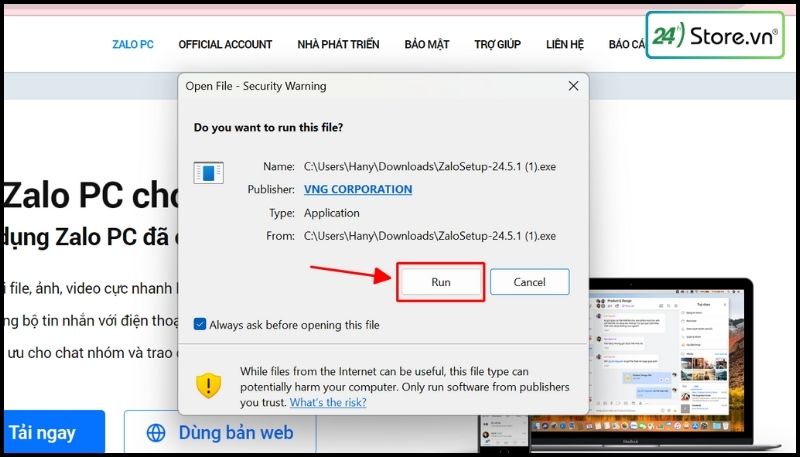Click the application file icon in dialog
Screen dimensions: 800x457
[209, 172]
